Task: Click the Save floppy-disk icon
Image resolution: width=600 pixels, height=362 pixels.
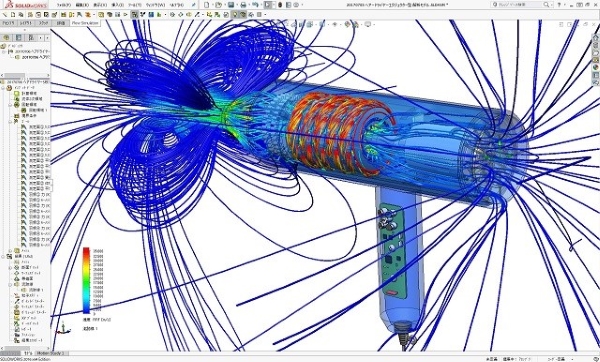Action: tap(231, 5)
